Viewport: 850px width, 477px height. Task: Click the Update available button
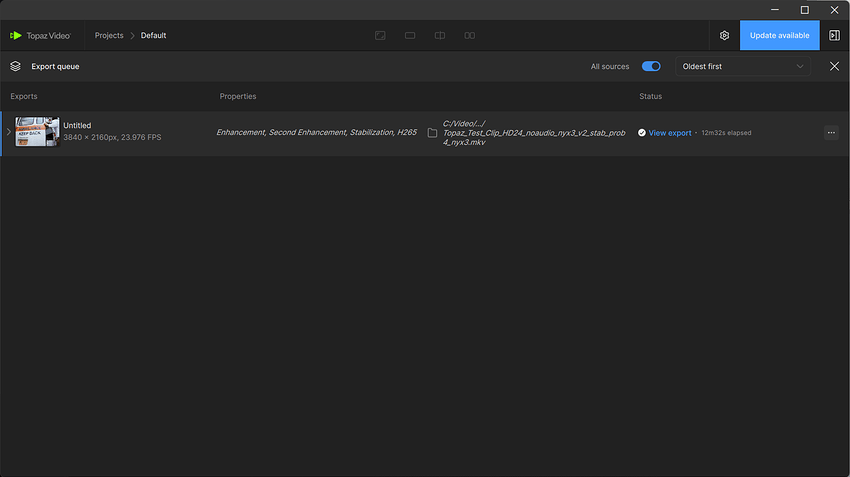click(x=779, y=35)
